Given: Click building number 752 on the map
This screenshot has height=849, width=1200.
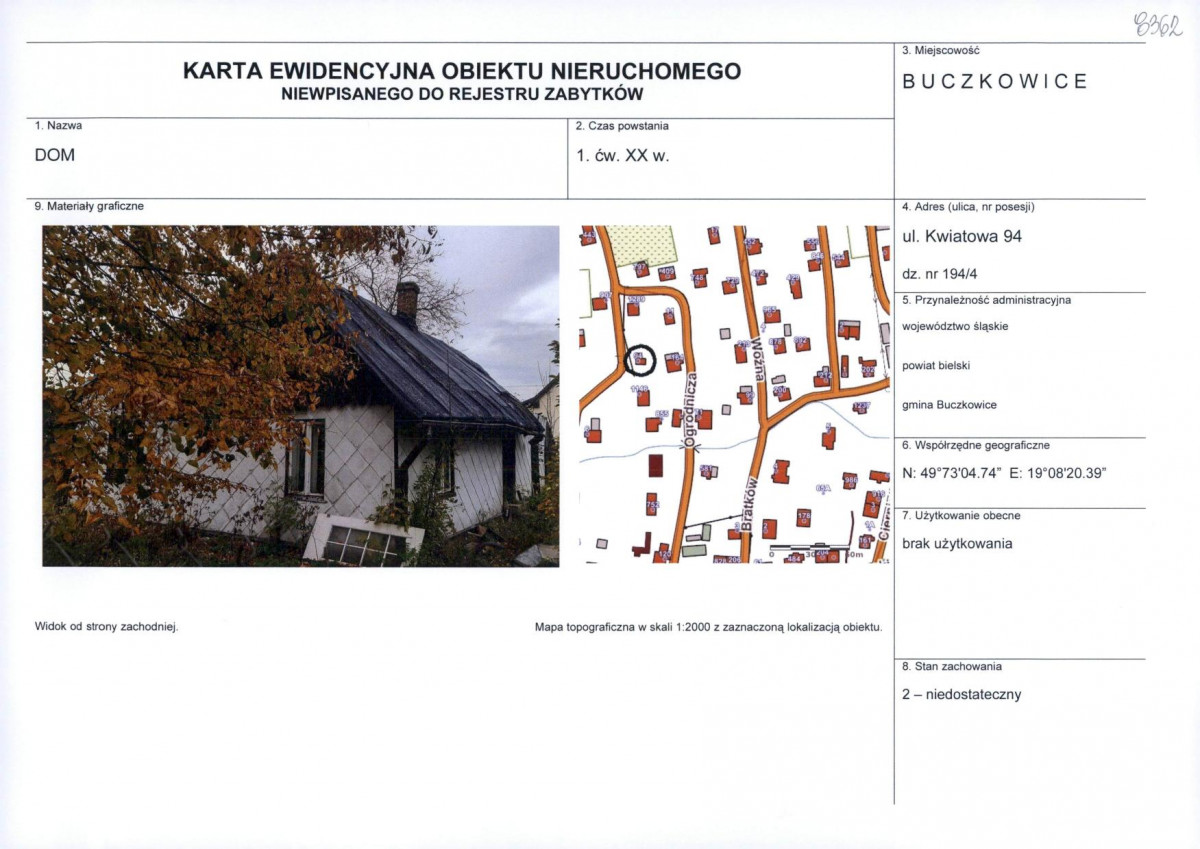Looking at the screenshot, I should [652, 505].
